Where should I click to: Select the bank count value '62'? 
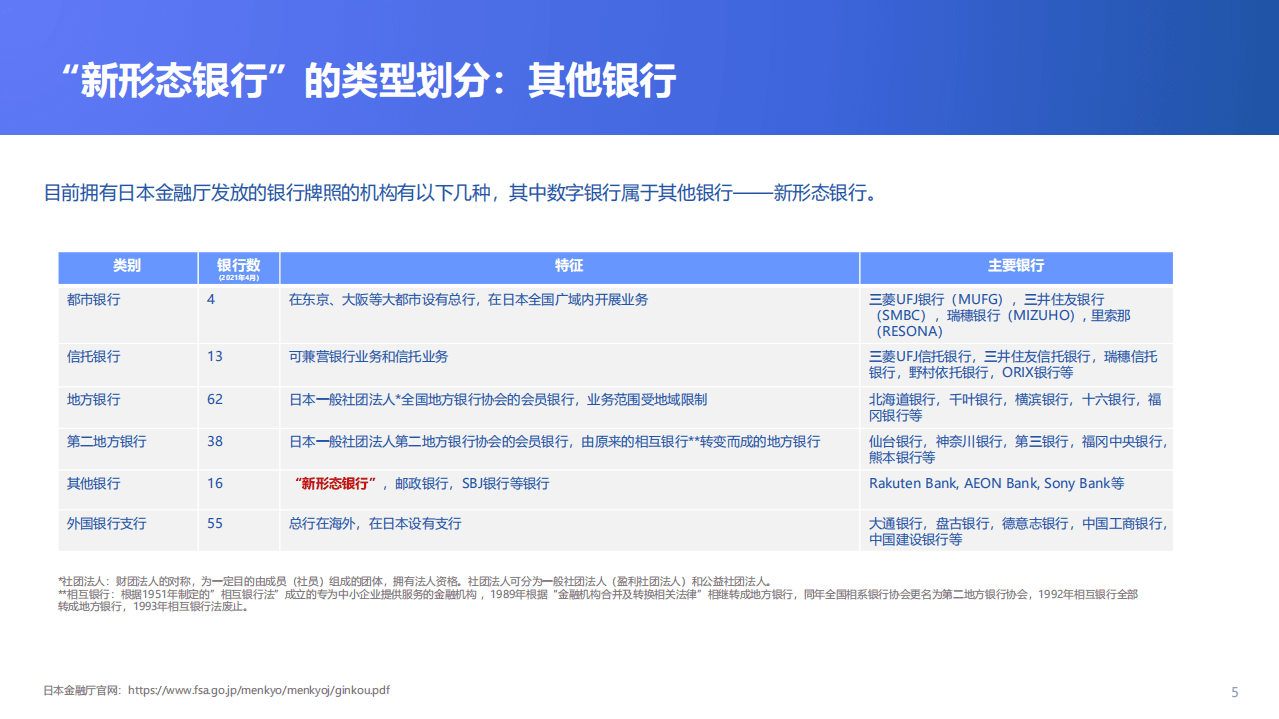[217, 398]
